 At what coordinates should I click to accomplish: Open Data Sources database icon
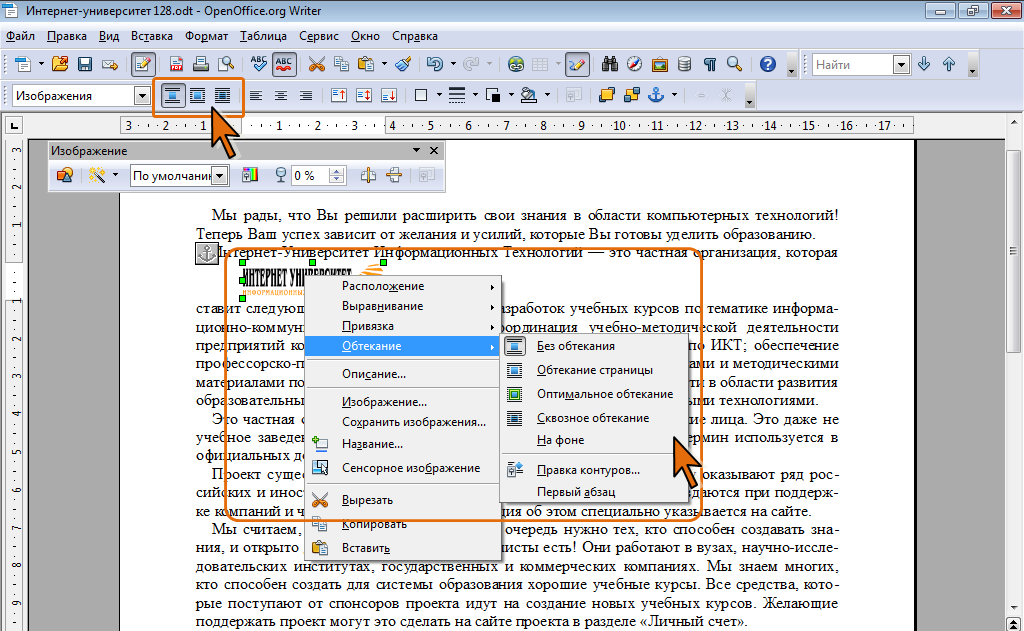coord(684,64)
